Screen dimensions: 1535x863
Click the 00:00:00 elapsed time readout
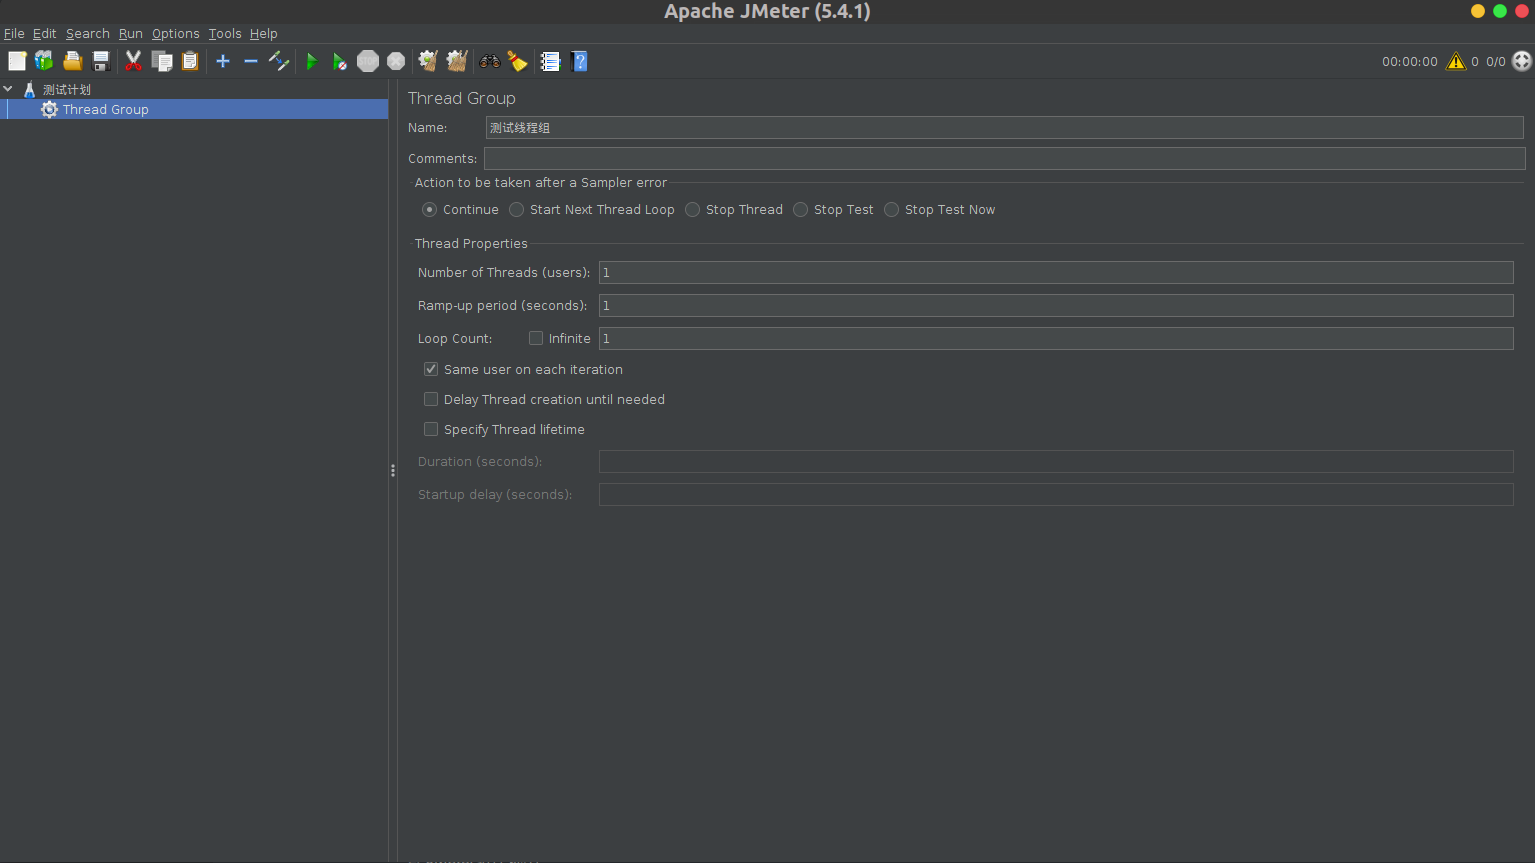(x=1410, y=61)
